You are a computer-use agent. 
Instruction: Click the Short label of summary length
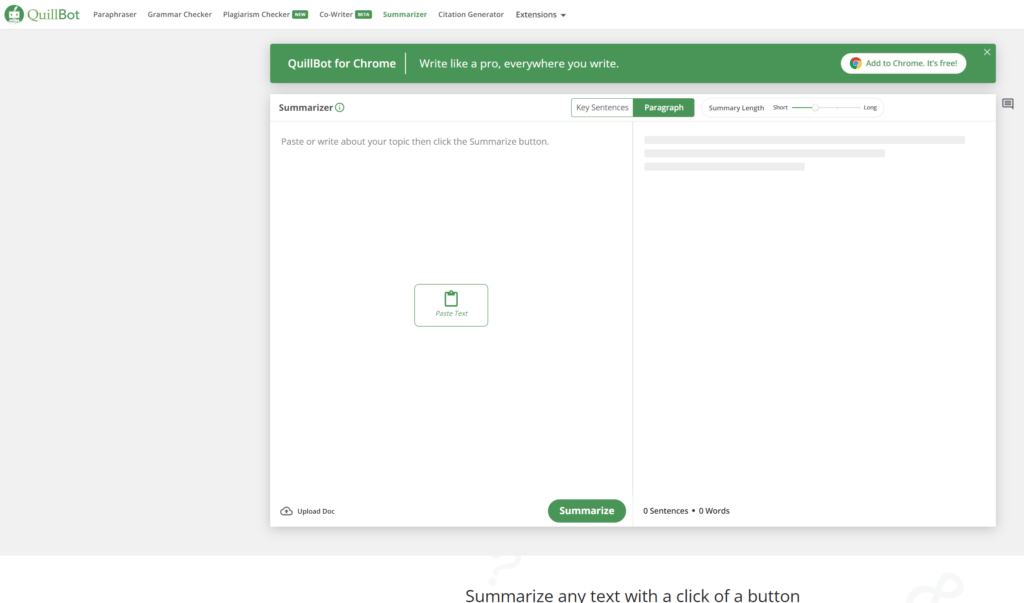coord(780,108)
